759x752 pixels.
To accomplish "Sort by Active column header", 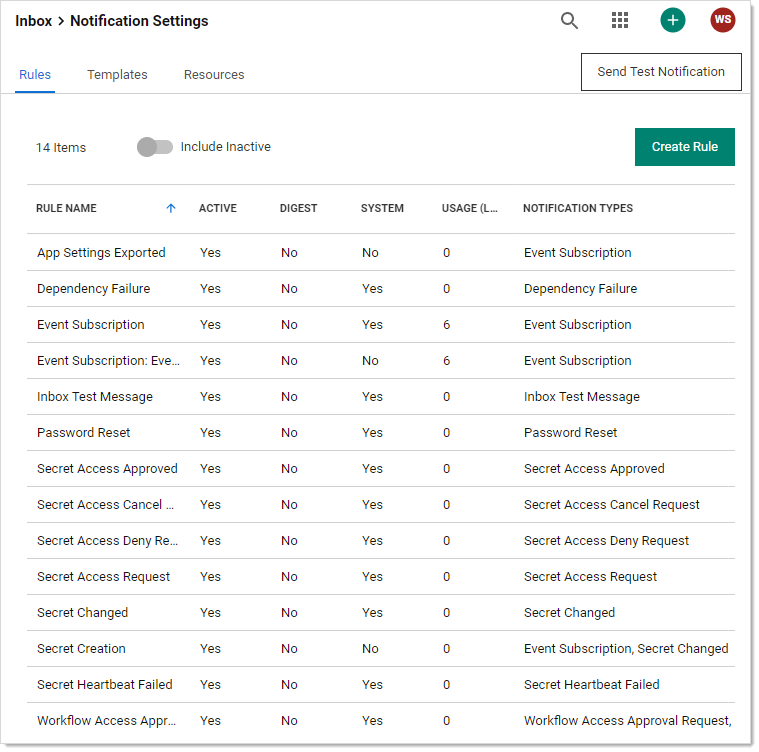I will pyautogui.click(x=218, y=209).
